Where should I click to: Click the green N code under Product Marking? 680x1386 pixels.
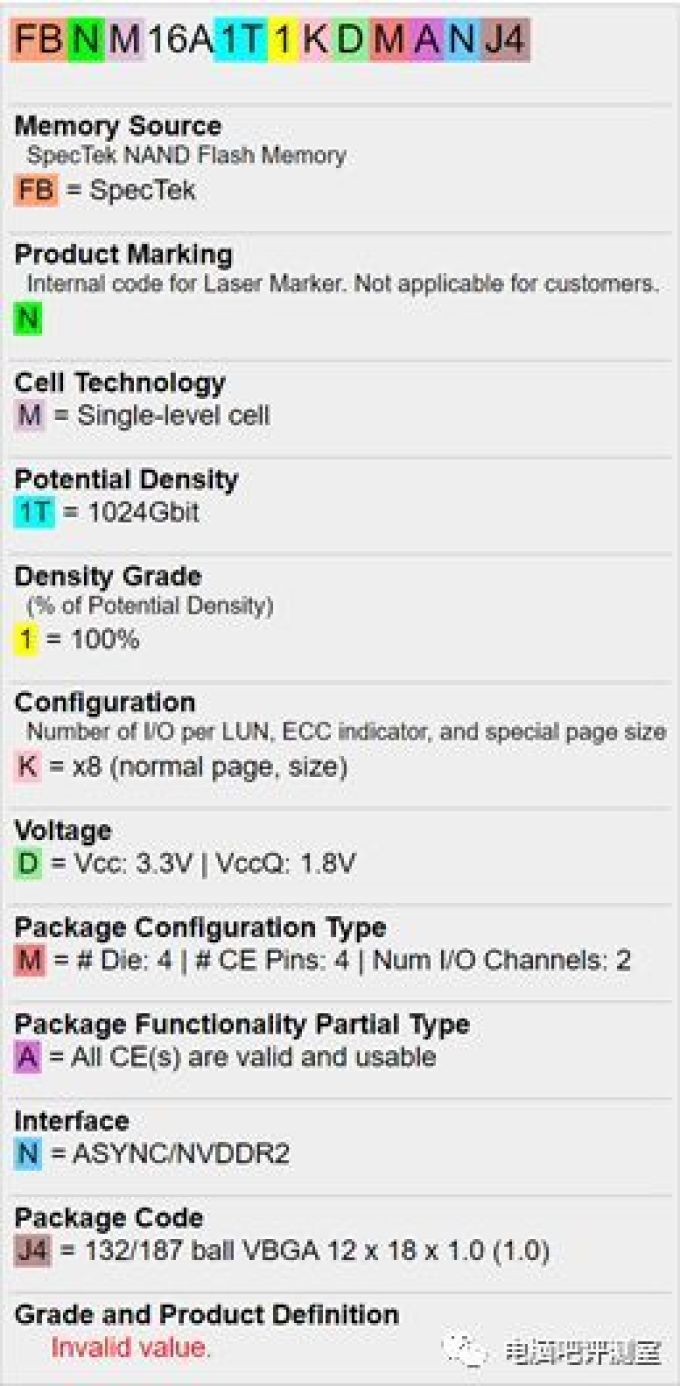28,320
